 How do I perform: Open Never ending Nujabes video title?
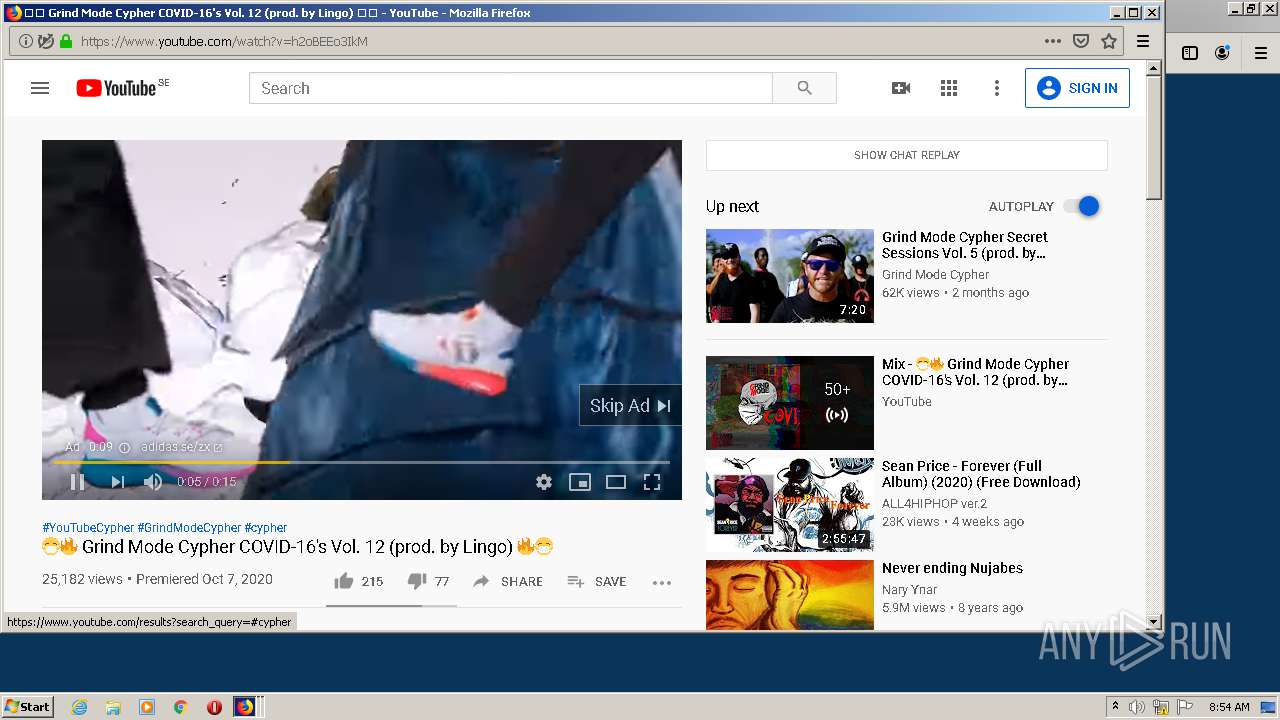(952, 568)
